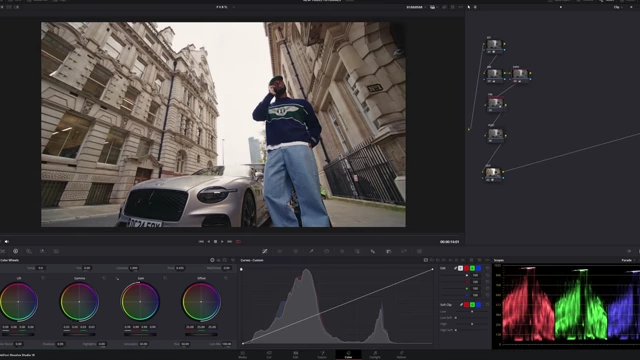Select the Qualifier eyedropper palette icon

point(311,251)
